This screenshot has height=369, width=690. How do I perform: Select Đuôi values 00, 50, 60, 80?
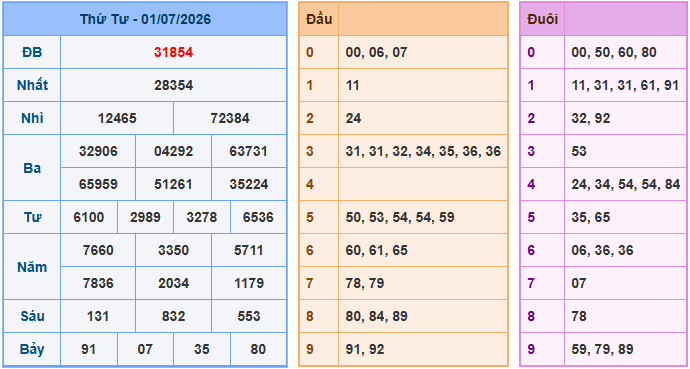(614, 52)
